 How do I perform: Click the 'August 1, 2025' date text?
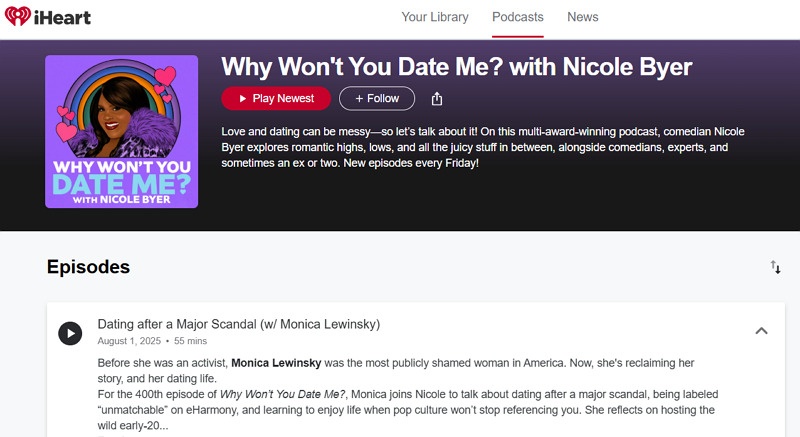129,341
